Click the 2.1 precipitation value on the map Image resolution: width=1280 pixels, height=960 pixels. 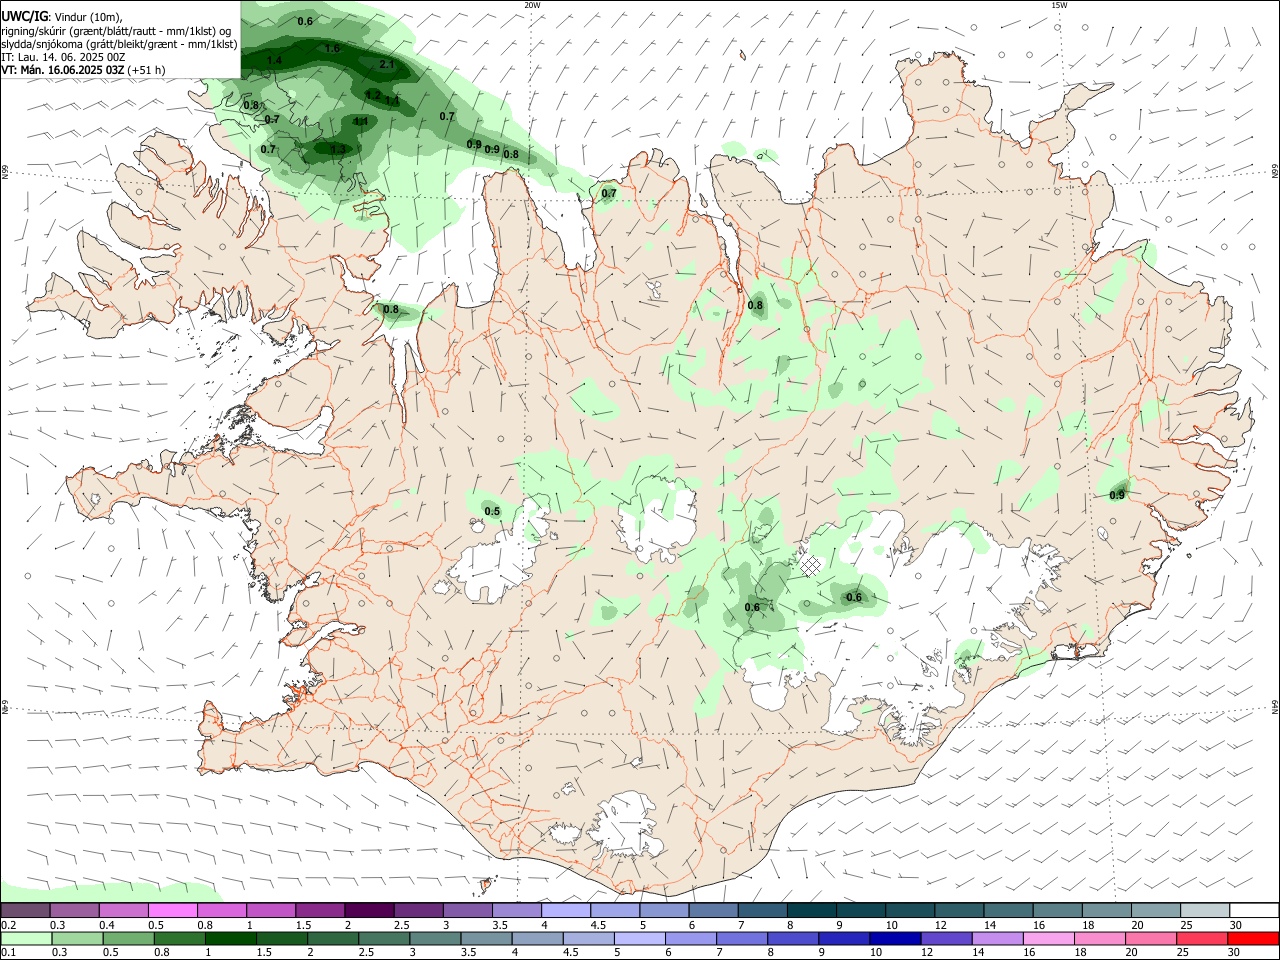388,64
